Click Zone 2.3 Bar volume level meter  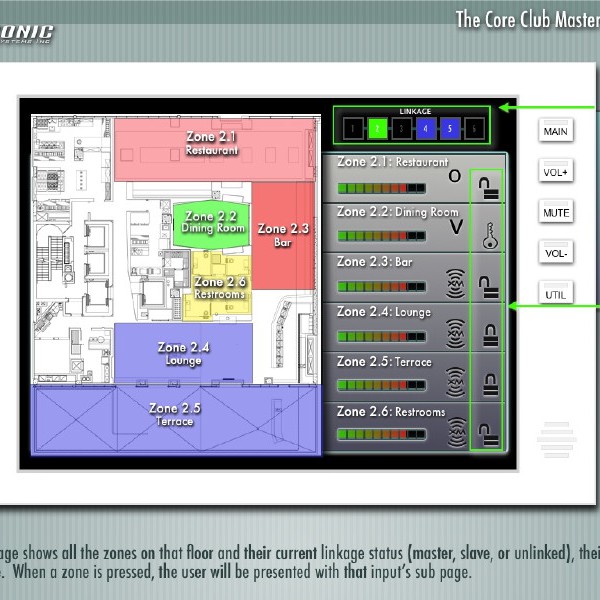click(381, 286)
